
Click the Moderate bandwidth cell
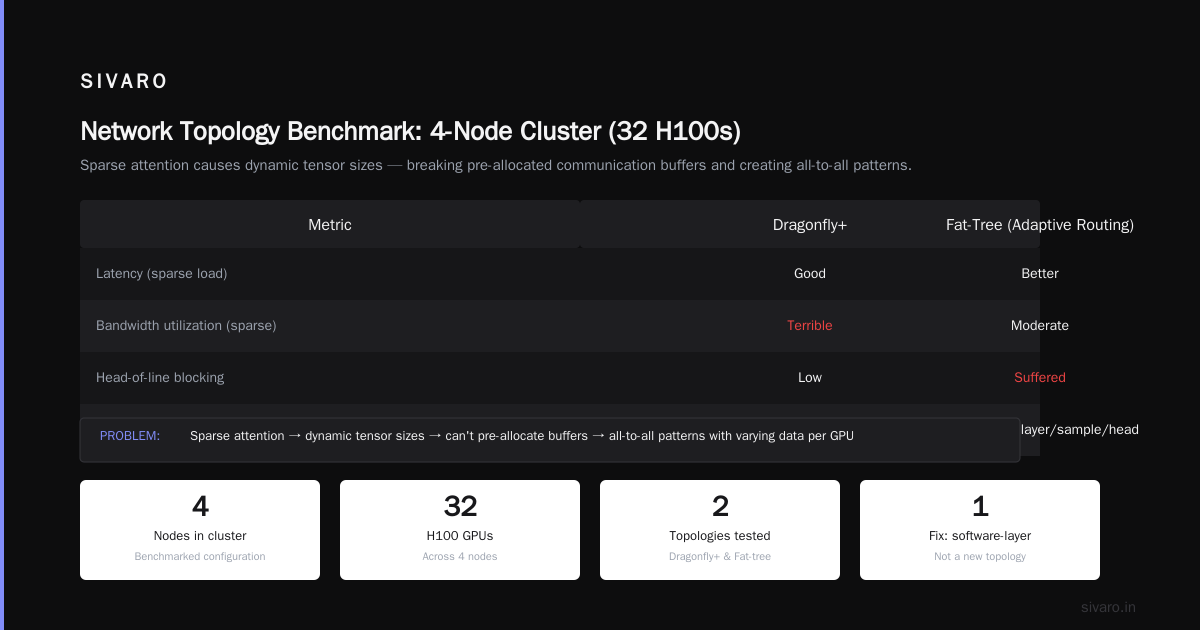coord(1040,325)
